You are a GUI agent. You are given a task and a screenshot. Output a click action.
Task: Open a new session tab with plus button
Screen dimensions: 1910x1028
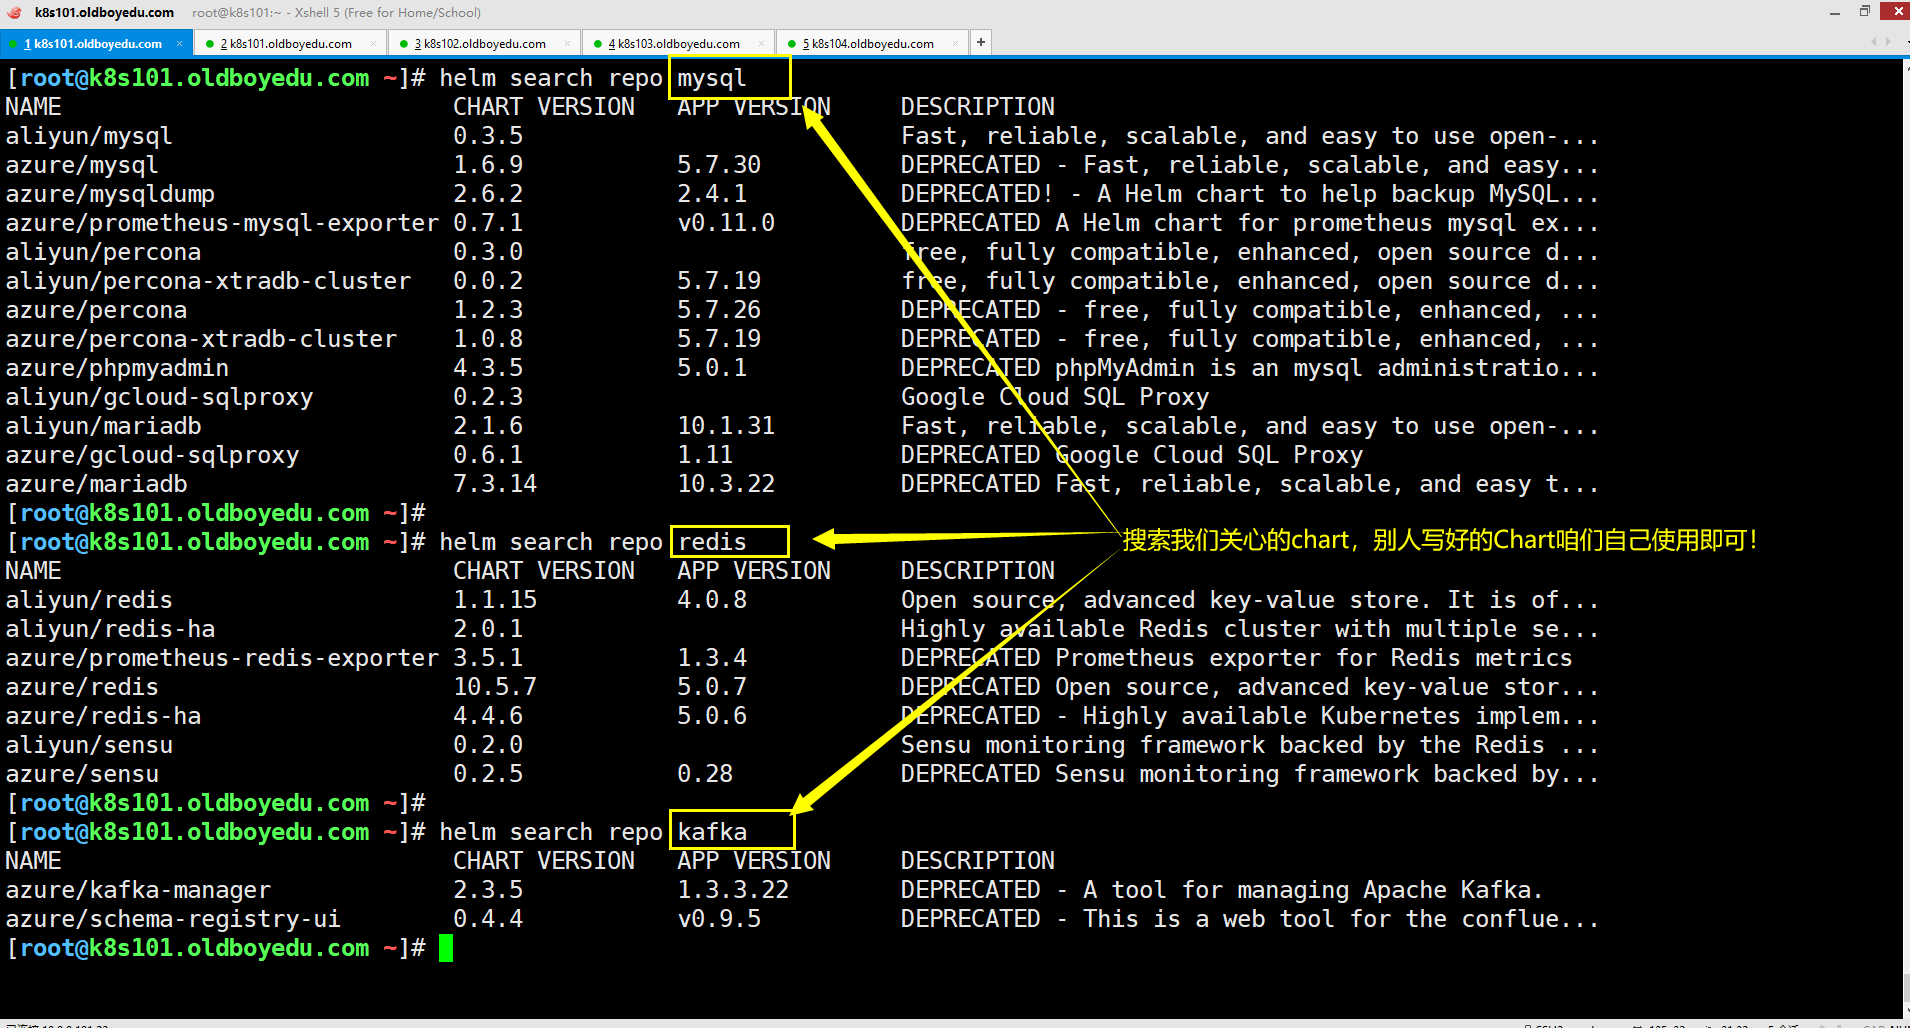pos(981,42)
